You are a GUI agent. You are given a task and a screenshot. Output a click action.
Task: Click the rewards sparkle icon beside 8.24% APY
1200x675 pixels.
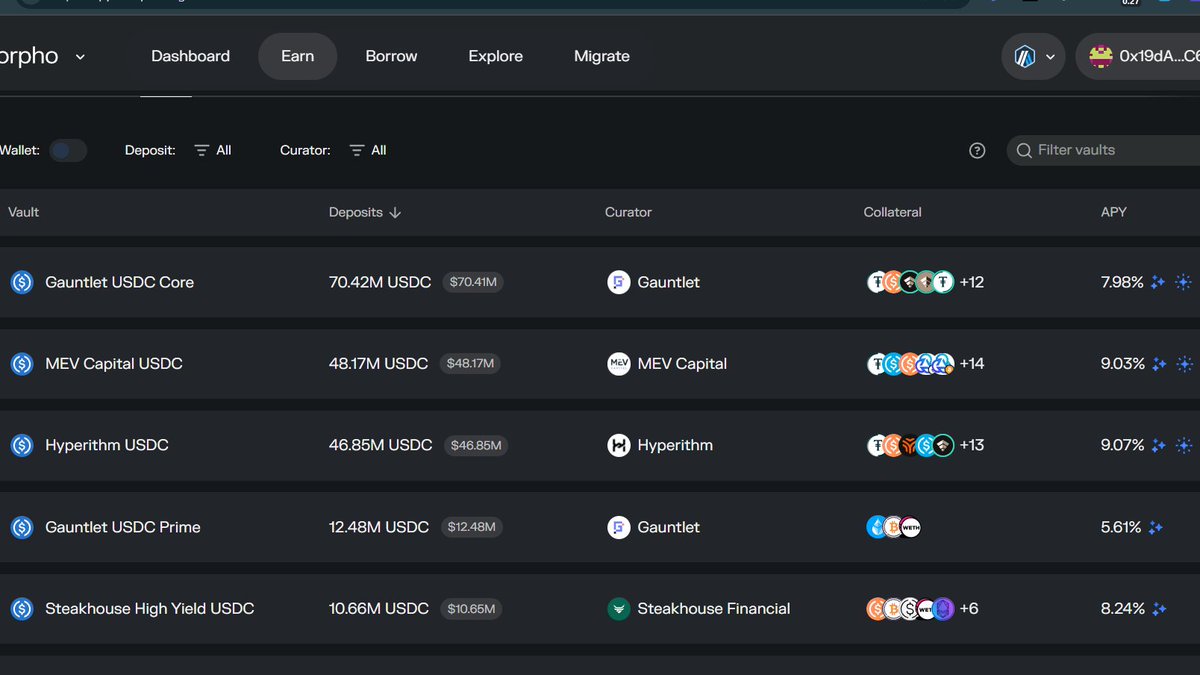click(1159, 608)
